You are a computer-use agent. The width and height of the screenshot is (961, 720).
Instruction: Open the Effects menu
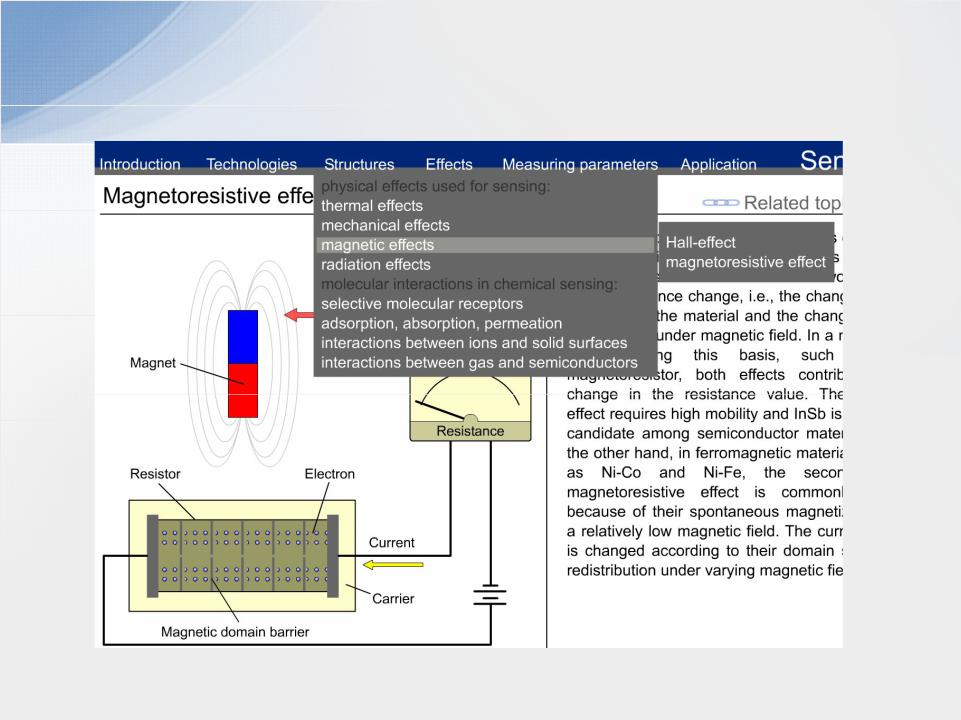tap(449, 164)
